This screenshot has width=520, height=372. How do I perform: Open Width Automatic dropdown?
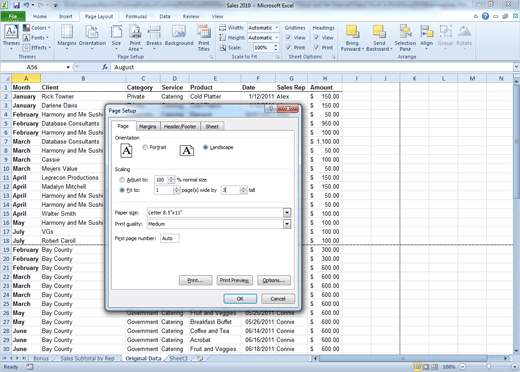[277, 28]
